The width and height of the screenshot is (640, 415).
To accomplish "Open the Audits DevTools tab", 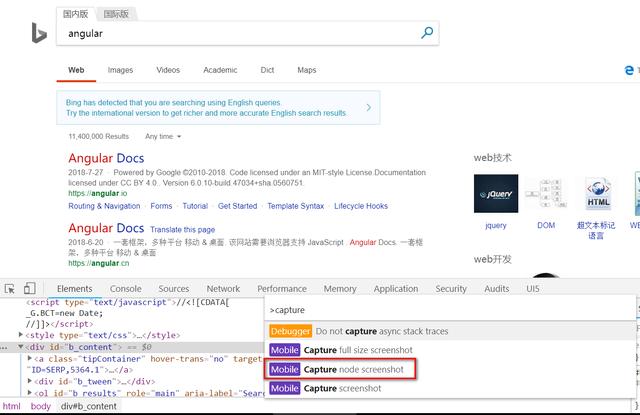I will pyautogui.click(x=497, y=289).
